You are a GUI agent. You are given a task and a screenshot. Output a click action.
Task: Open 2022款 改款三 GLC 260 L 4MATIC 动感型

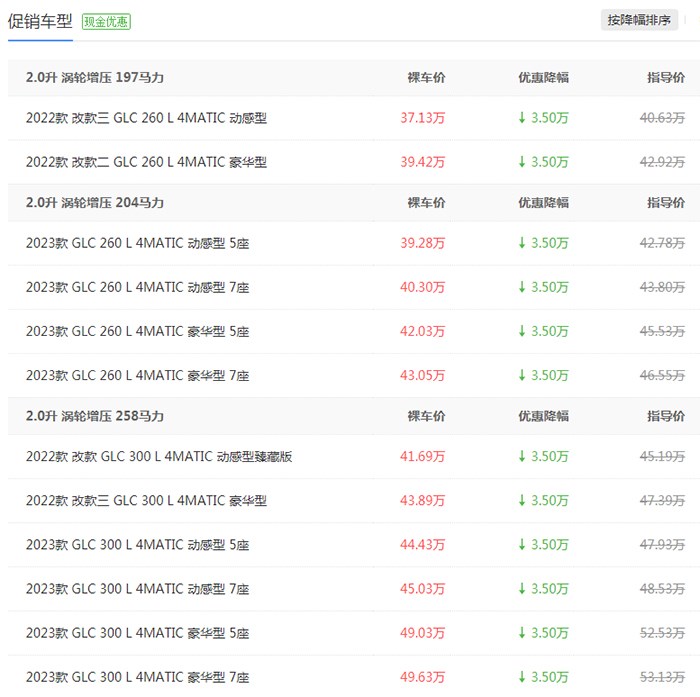146,118
